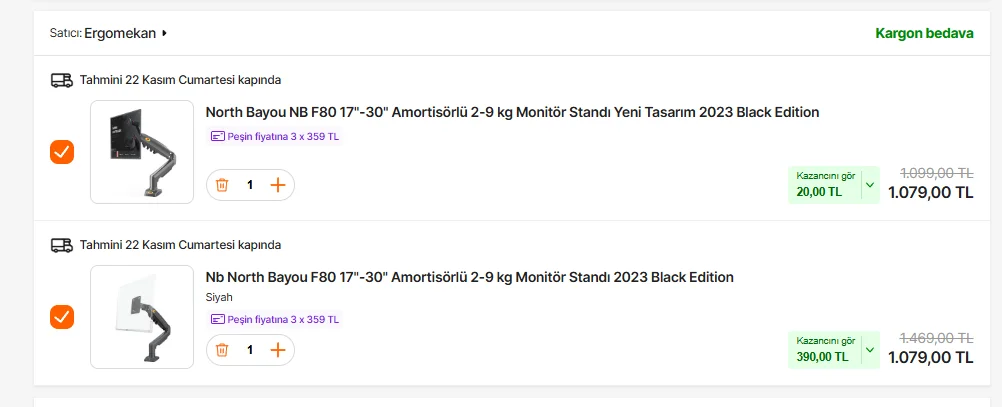Remove second Nb North Bayou item via trash
Screen dimensions: 1002x407
222,350
